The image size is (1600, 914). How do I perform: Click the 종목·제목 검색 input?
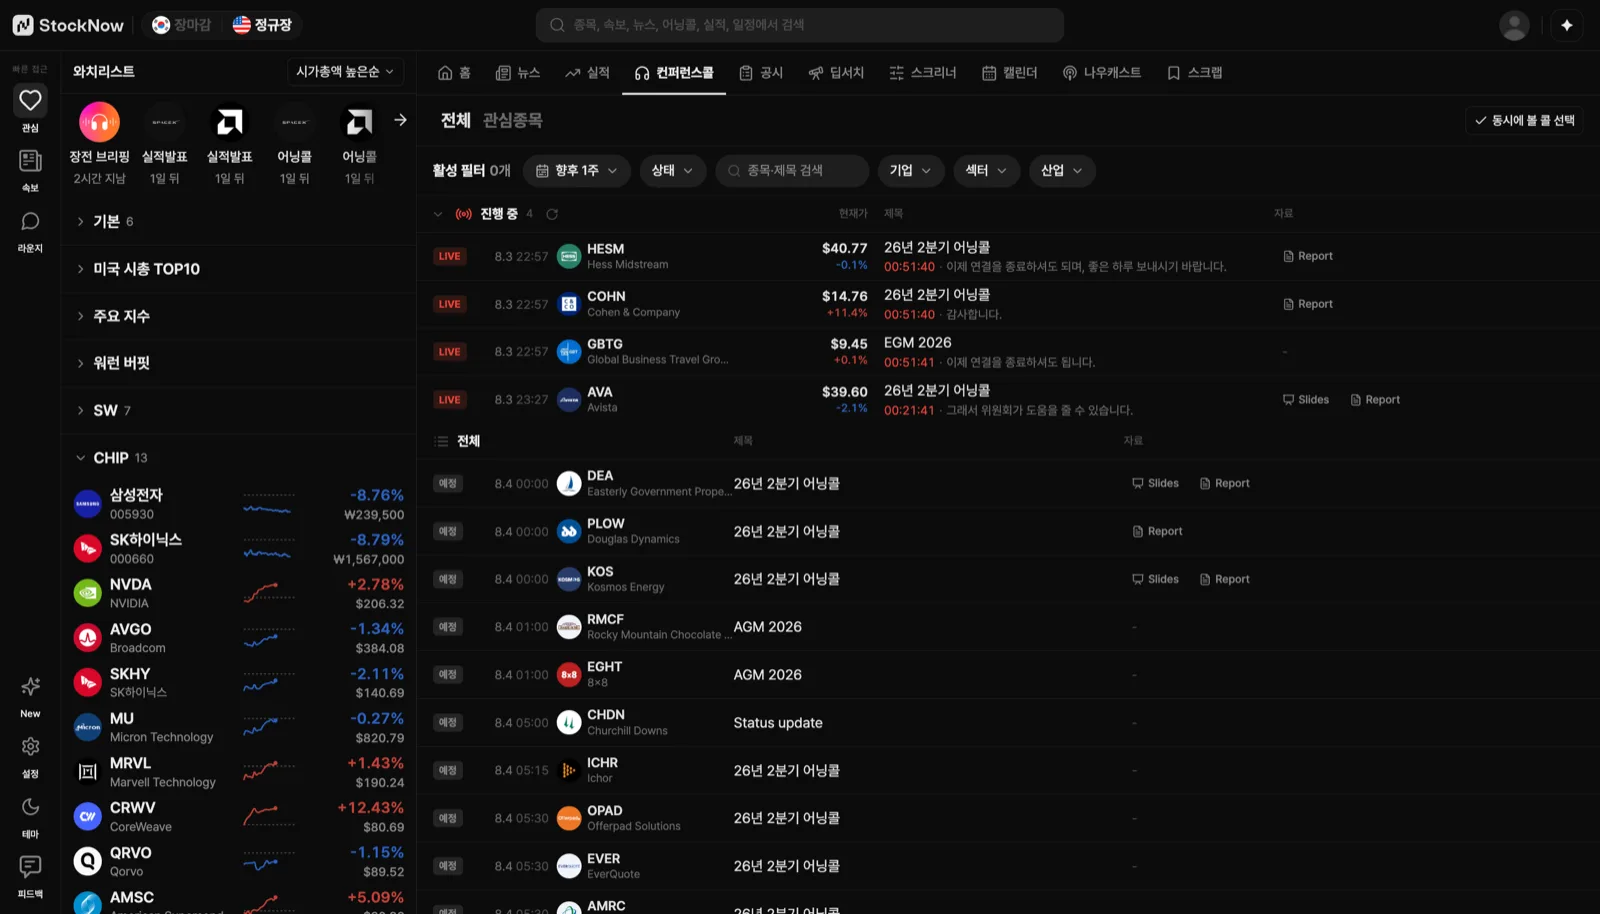(792, 171)
